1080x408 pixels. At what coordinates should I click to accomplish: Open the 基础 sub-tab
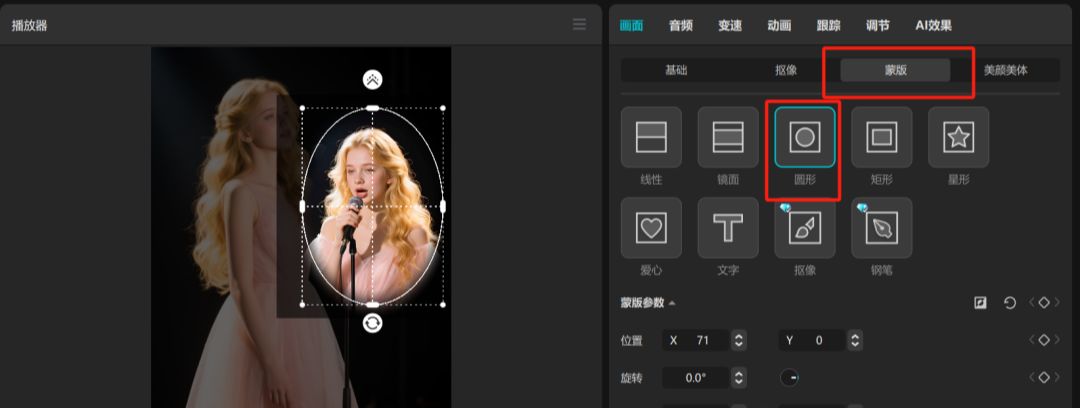pyautogui.click(x=676, y=70)
